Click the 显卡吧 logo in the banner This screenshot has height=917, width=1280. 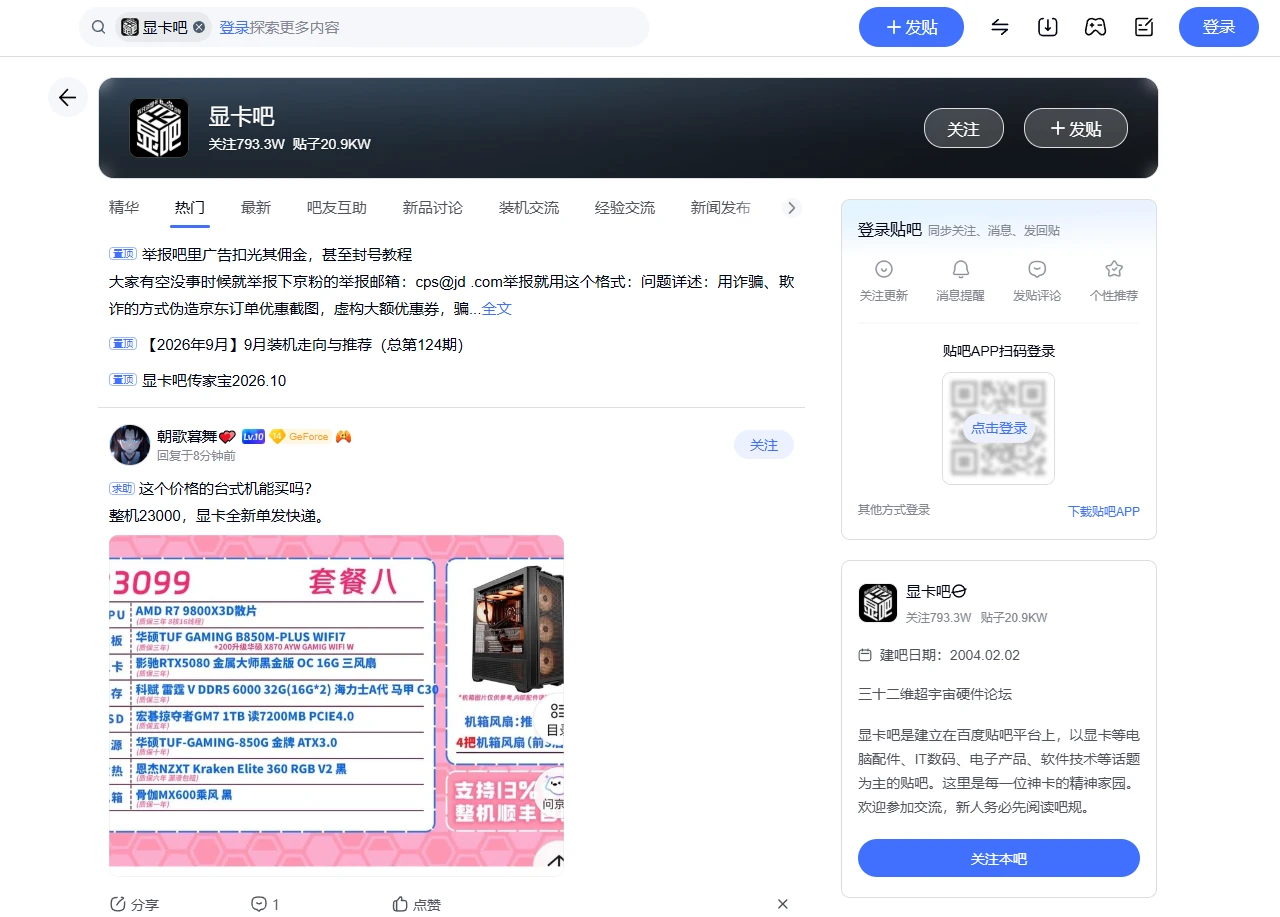[x=159, y=128]
